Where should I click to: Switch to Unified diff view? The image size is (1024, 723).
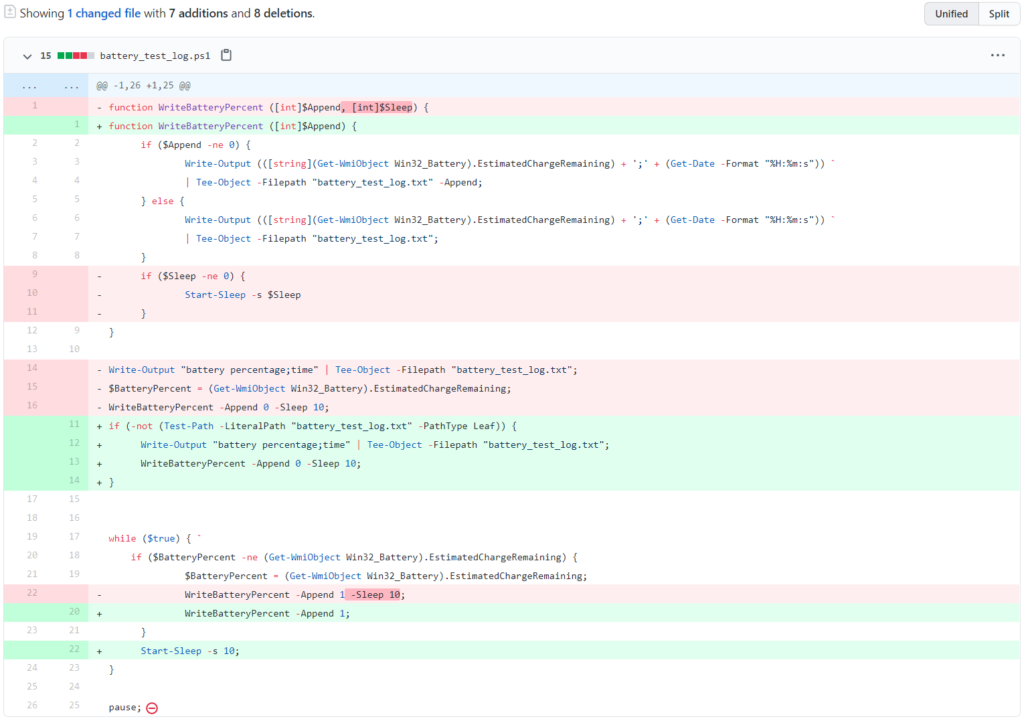[x=951, y=14]
